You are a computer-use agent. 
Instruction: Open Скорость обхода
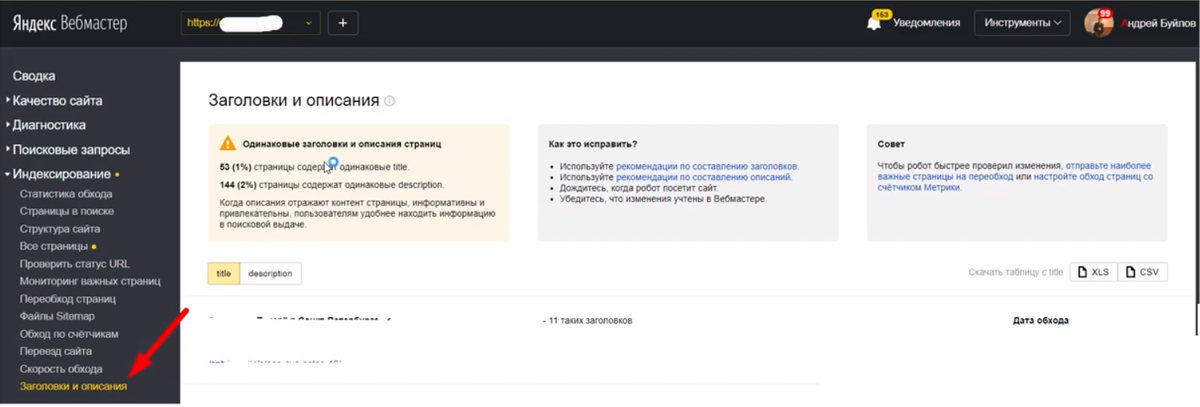coord(61,369)
